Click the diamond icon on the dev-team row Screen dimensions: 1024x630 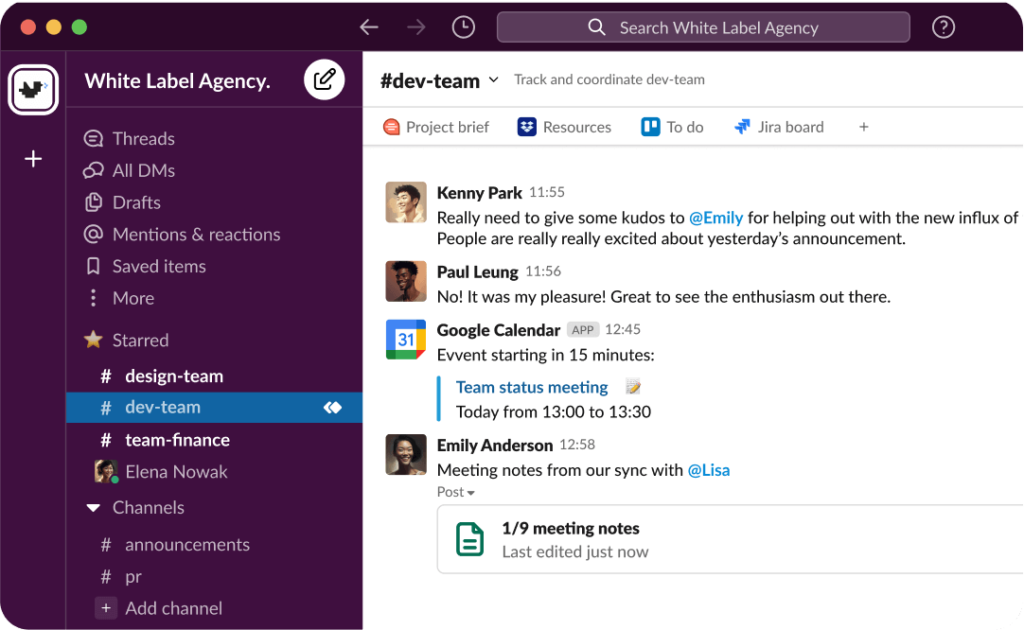click(x=332, y=407)
